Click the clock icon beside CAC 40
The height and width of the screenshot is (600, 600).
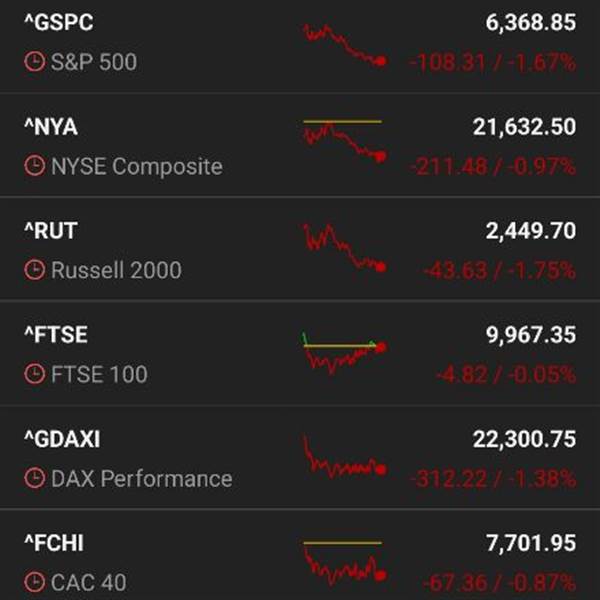34,582
